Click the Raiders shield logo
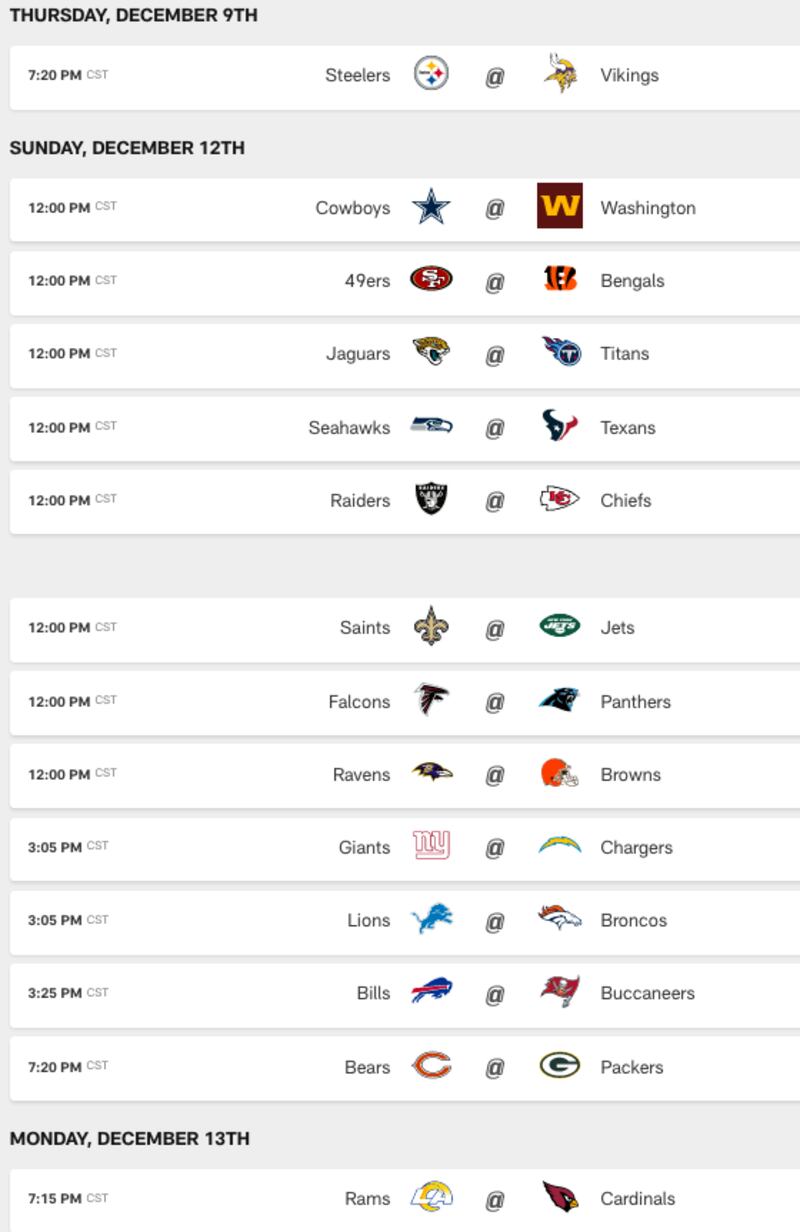The width and height of the screenshot is (800, 1232). [x=431, y=500]
